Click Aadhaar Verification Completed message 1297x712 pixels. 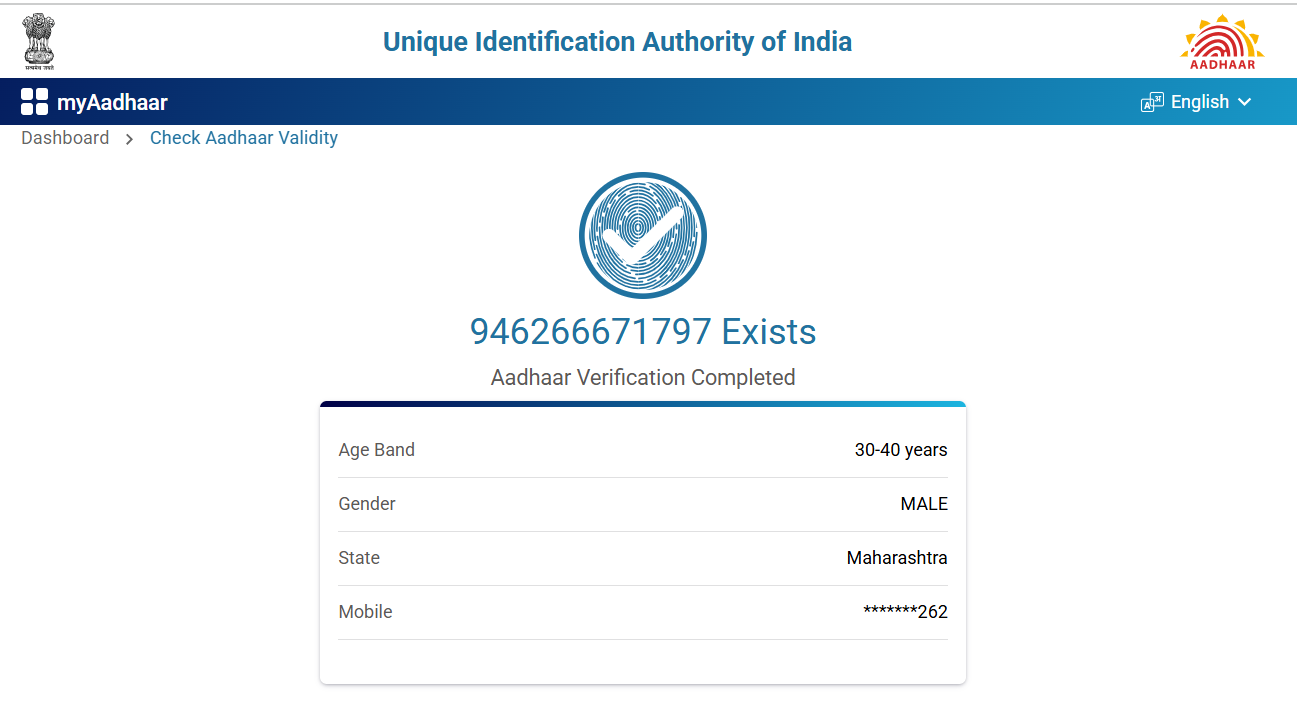[643, 378]
